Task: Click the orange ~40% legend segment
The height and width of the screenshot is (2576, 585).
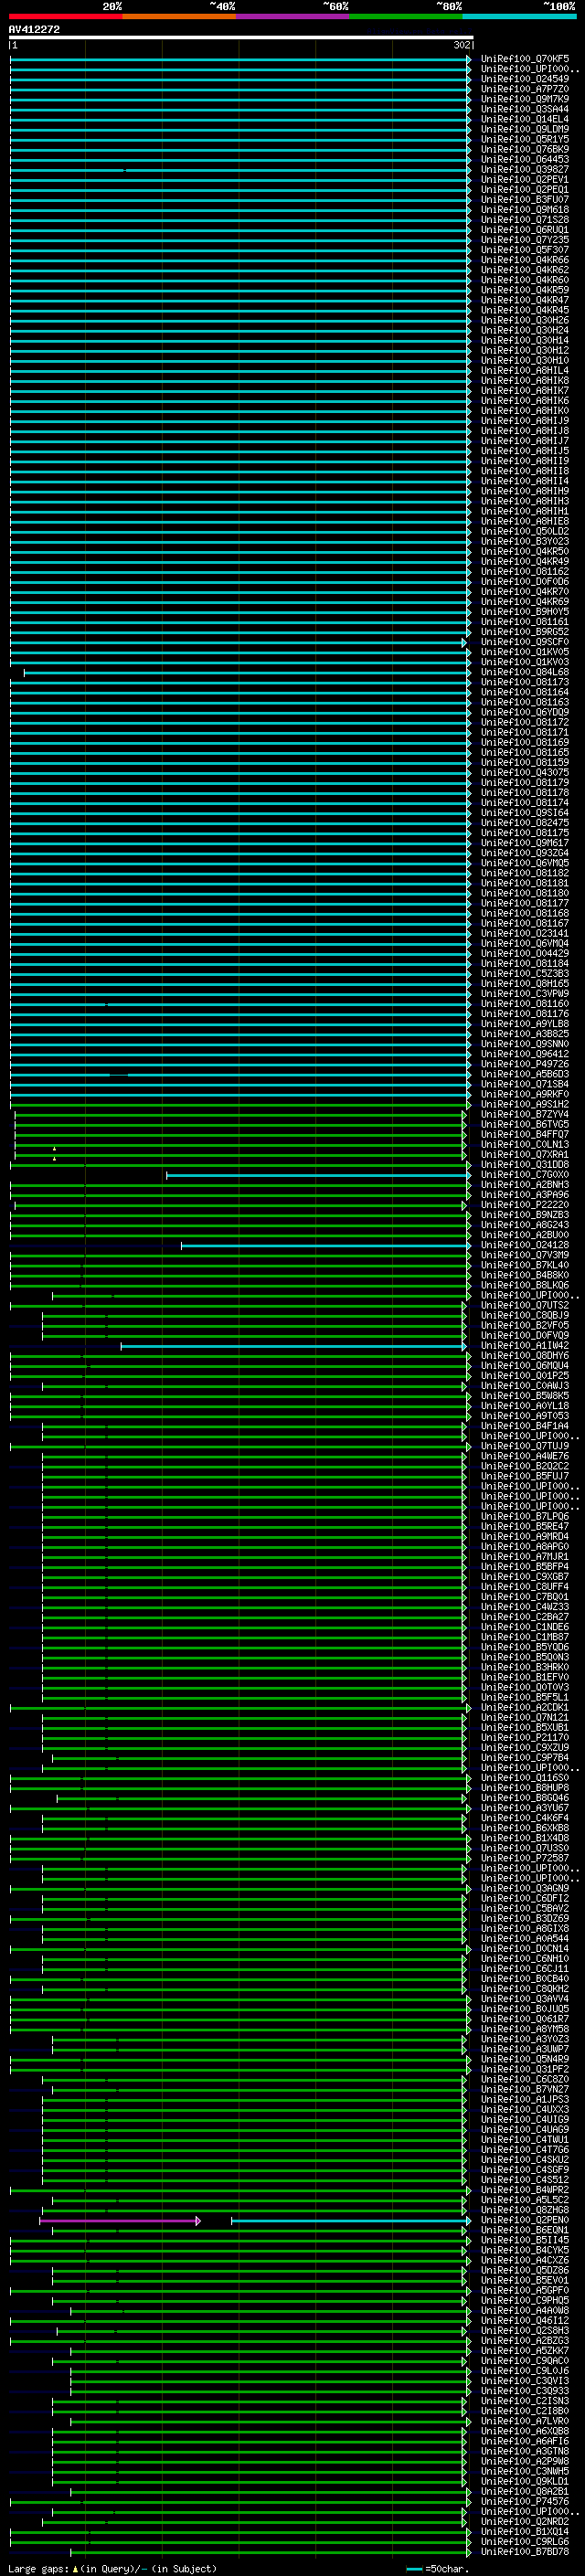Action: [179, 16]
